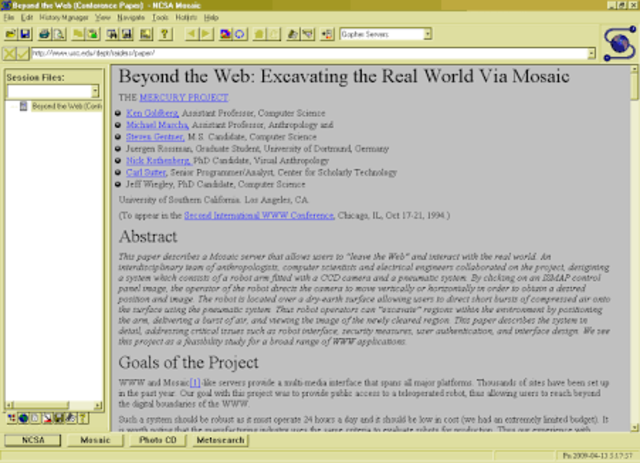The height and width of the screenshot is (463, 640).
Task: Select Beyond the Web entry in session tree
Action: click(x=67, y=106)
